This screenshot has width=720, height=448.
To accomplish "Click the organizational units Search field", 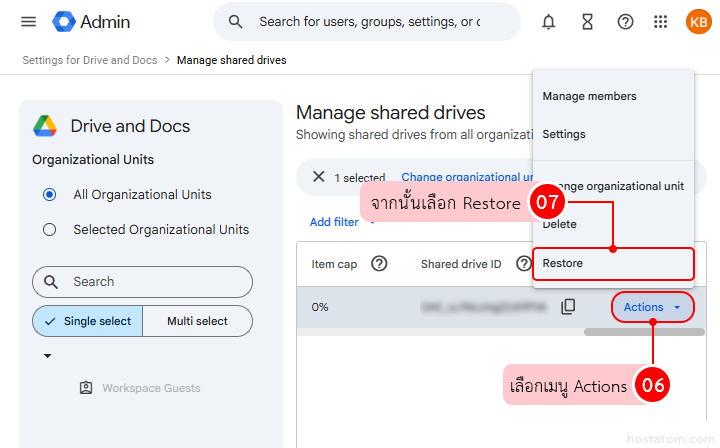I will pos(142,282).
